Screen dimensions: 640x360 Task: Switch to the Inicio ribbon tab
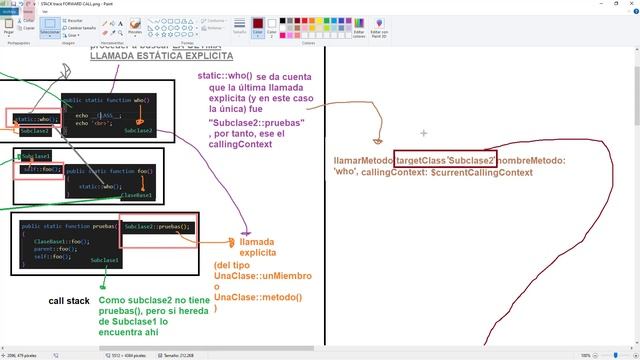(x=28, y=11)
